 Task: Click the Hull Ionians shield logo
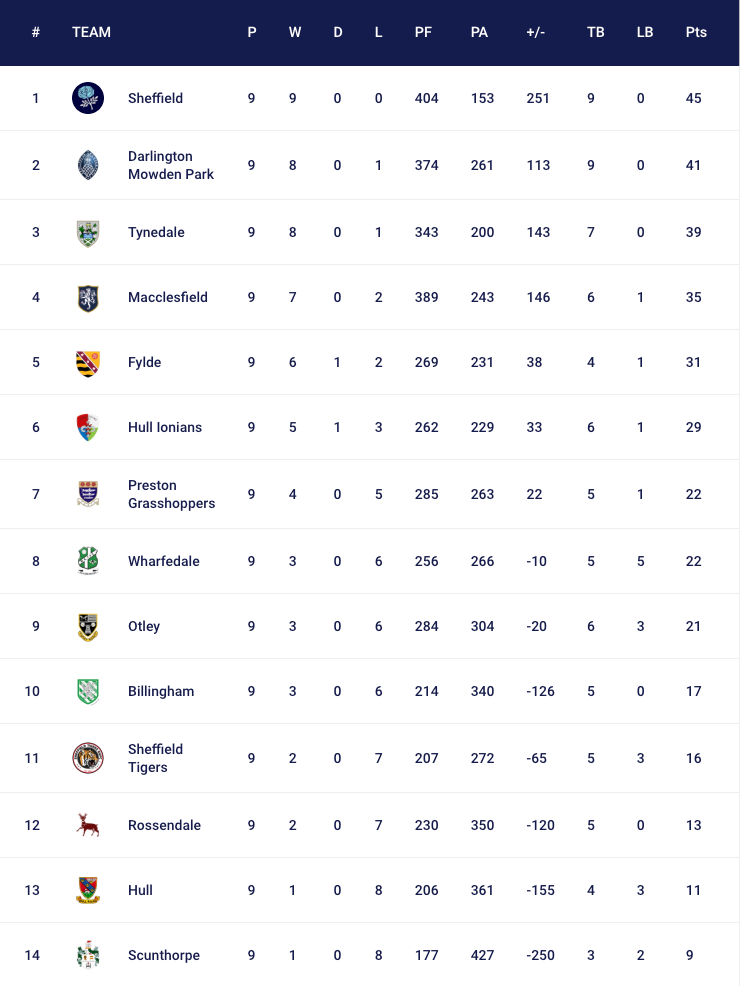click(x=88, y=427)
